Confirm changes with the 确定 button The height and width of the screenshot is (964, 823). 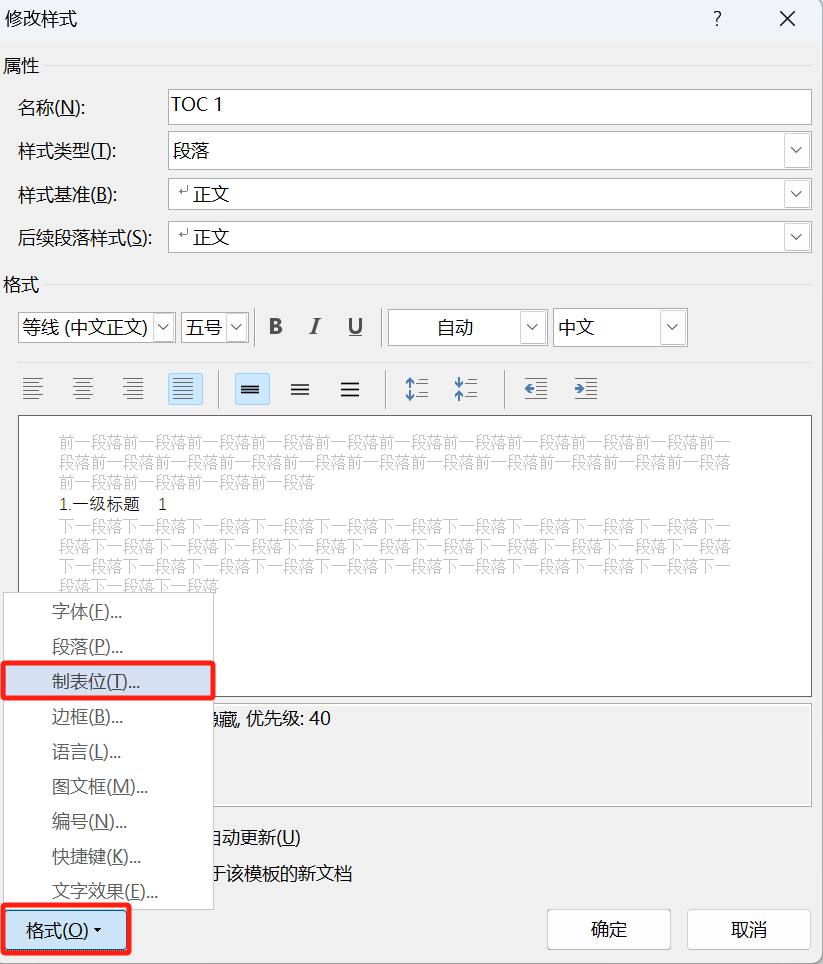tap(607, 929)
